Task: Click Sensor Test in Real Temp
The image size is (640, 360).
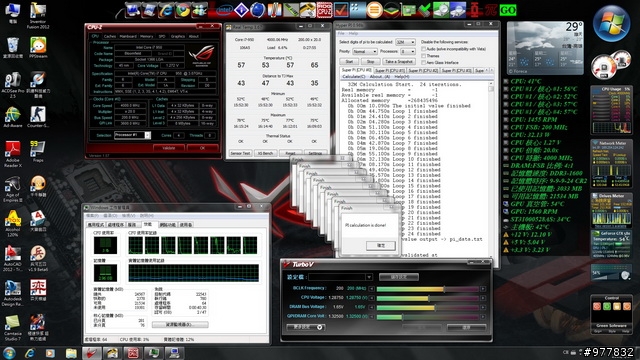Action: [x=240, y=153]
